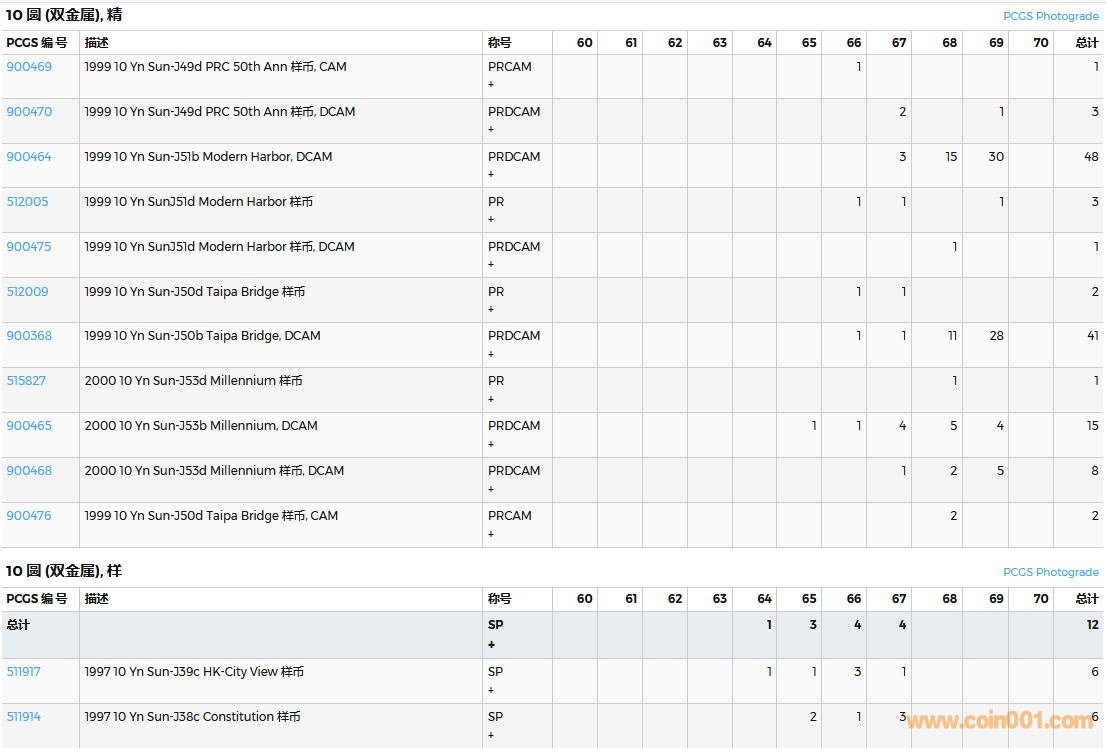Click the 描述 column header in top table
The width and height of the screenshot is (1106, 748).
(x=97, y=42)
